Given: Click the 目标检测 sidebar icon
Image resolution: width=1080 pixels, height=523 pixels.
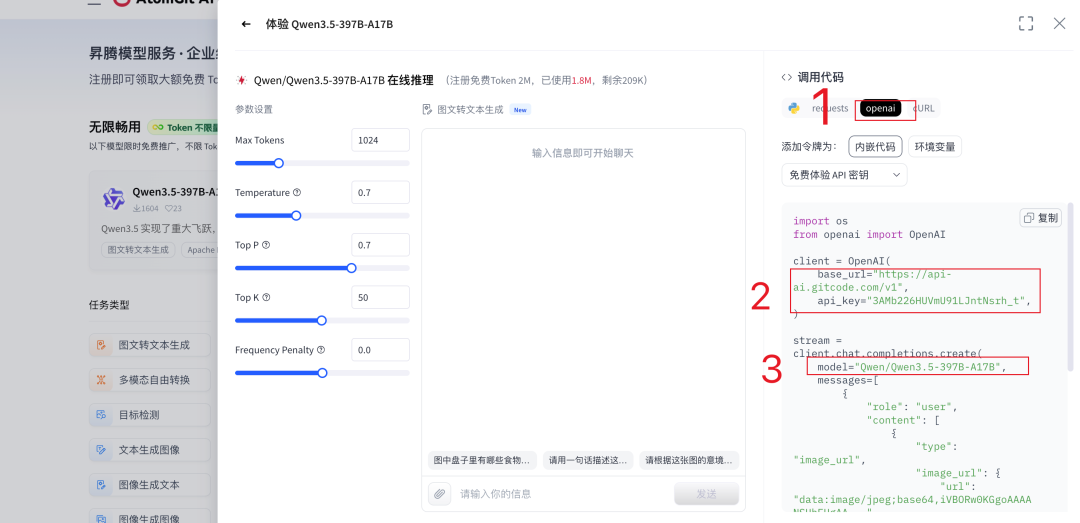Looking at the screenshot, I should (101, 415).
